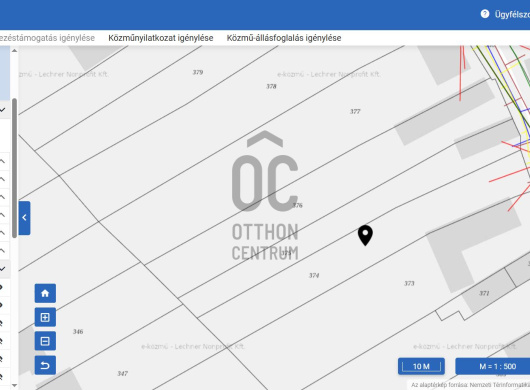Open the Közmű-állásfoglalás igénylése menu

pyautogui.click(x=284, y=38)
